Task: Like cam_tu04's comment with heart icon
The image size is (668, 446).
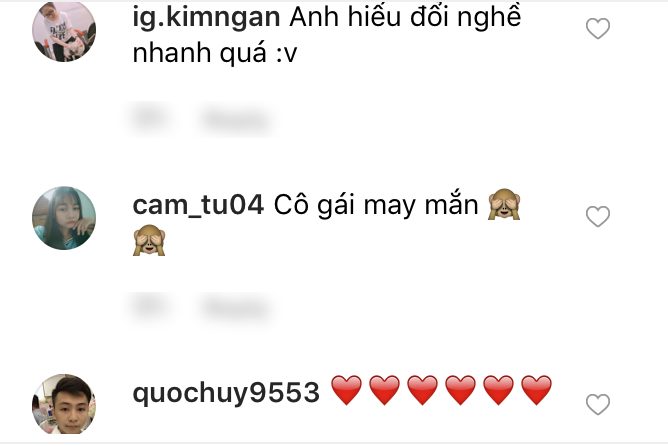Action: [x=598, y=216]
